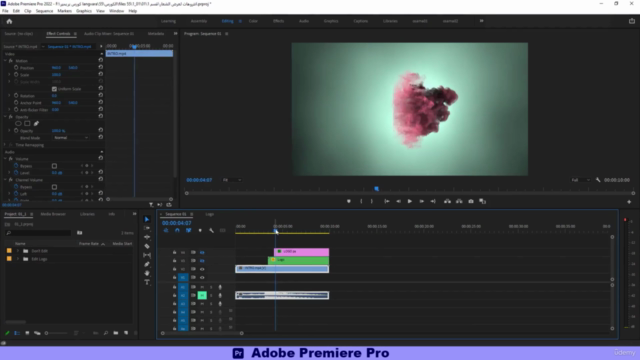Screen dimensions: 640x360
Task: Select the Slip tool
Action: [147, 255]
